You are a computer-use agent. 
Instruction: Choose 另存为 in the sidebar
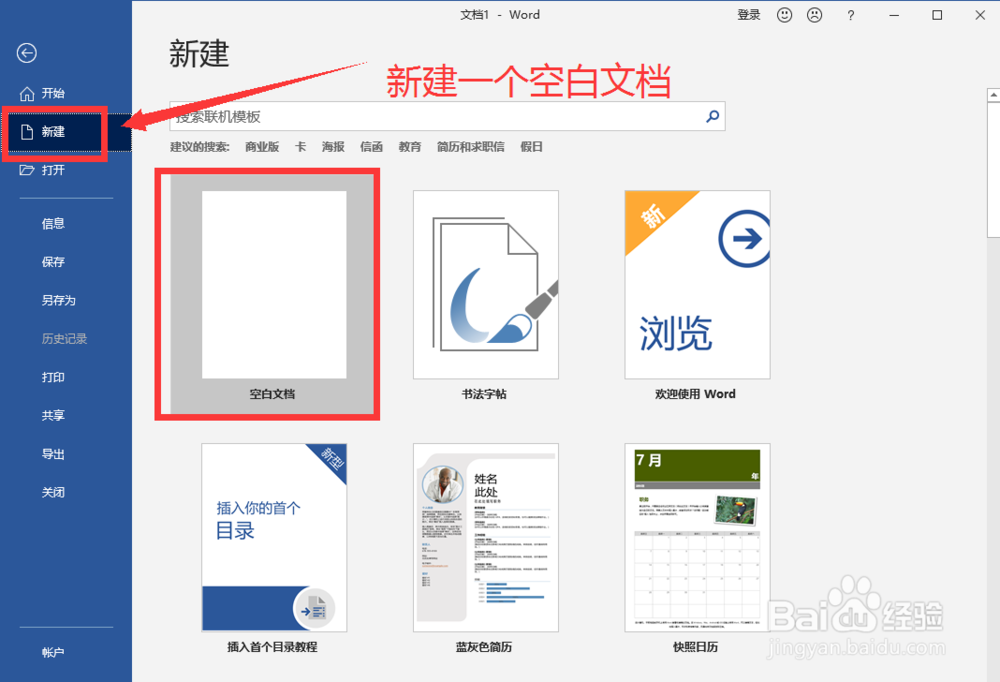59,300
